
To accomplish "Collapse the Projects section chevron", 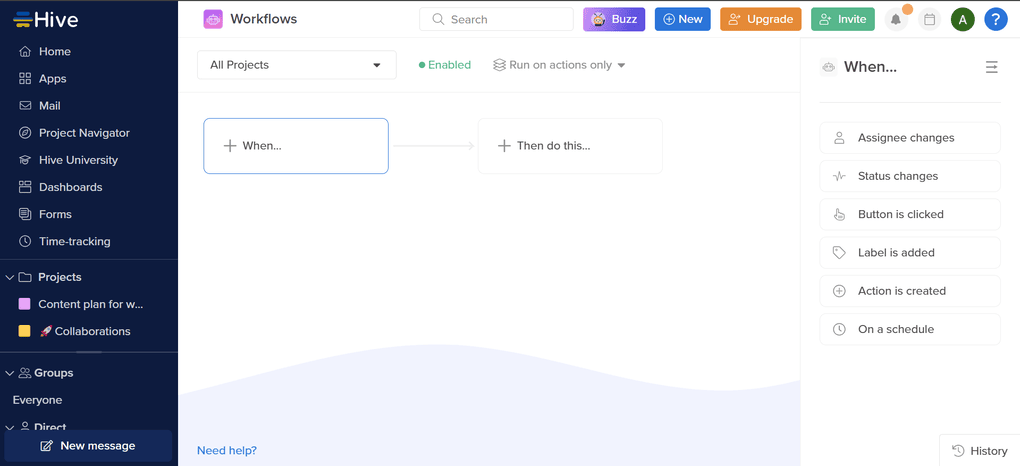I will coord(10,277).
